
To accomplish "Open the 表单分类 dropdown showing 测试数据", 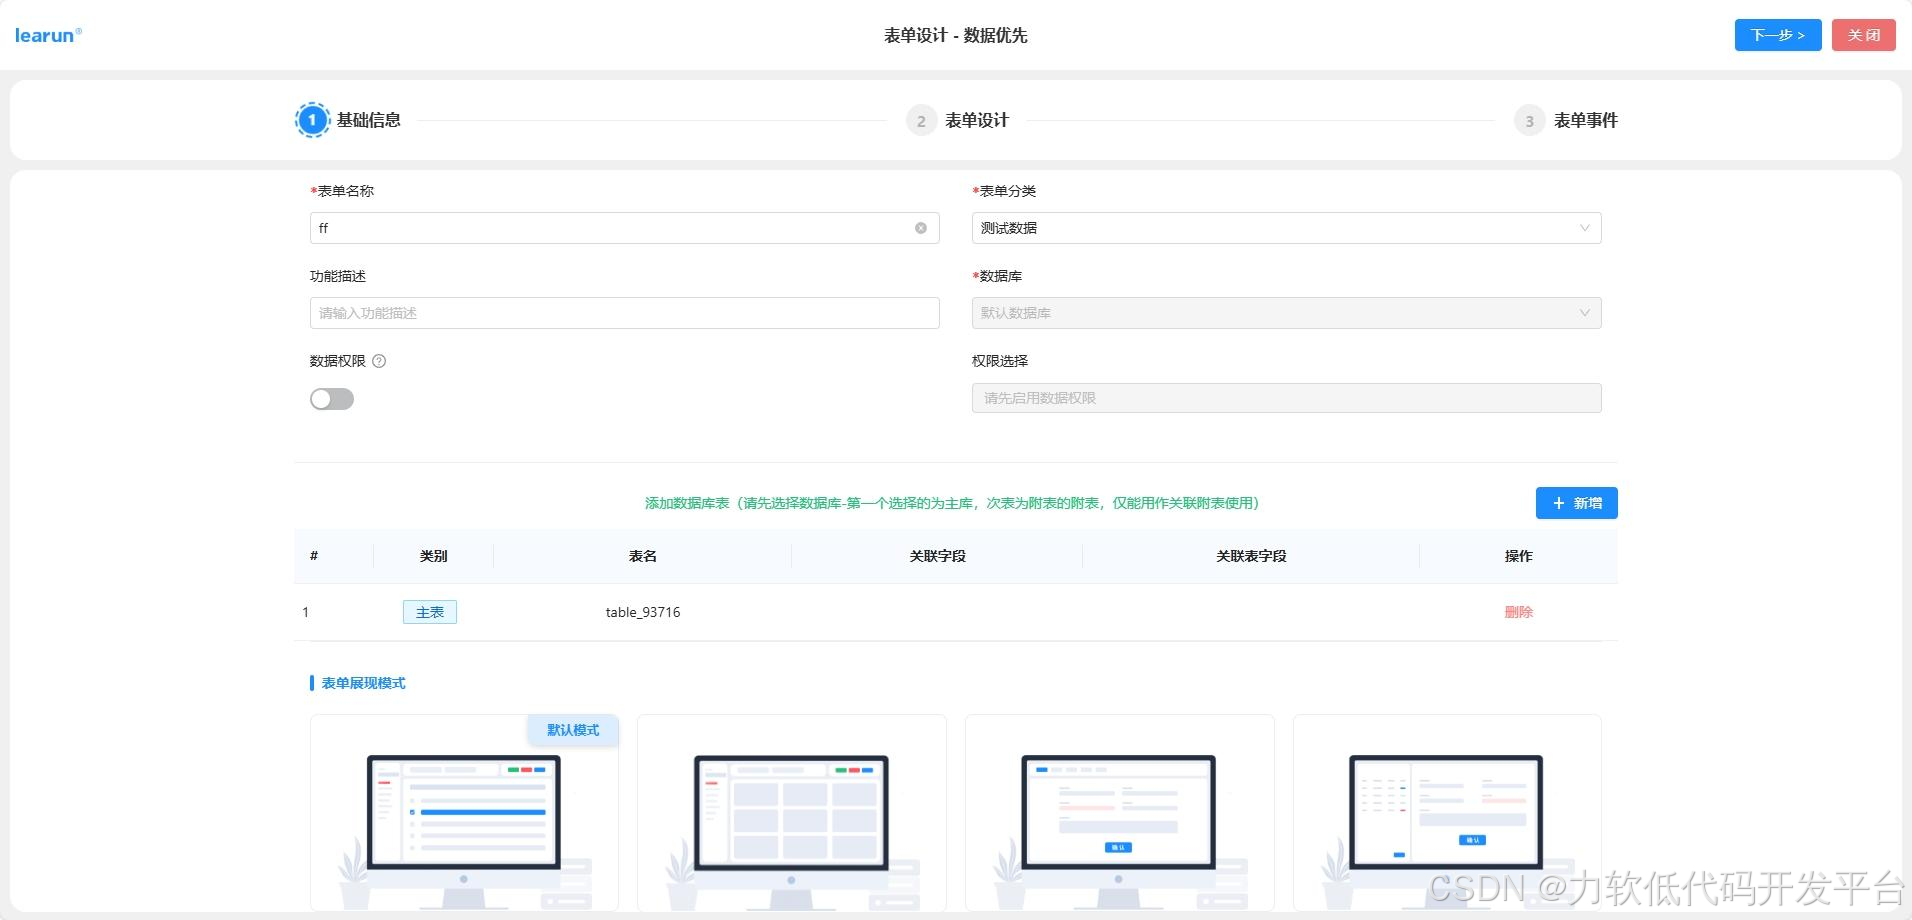I will pyautogui.click(x=1286, y=228).
